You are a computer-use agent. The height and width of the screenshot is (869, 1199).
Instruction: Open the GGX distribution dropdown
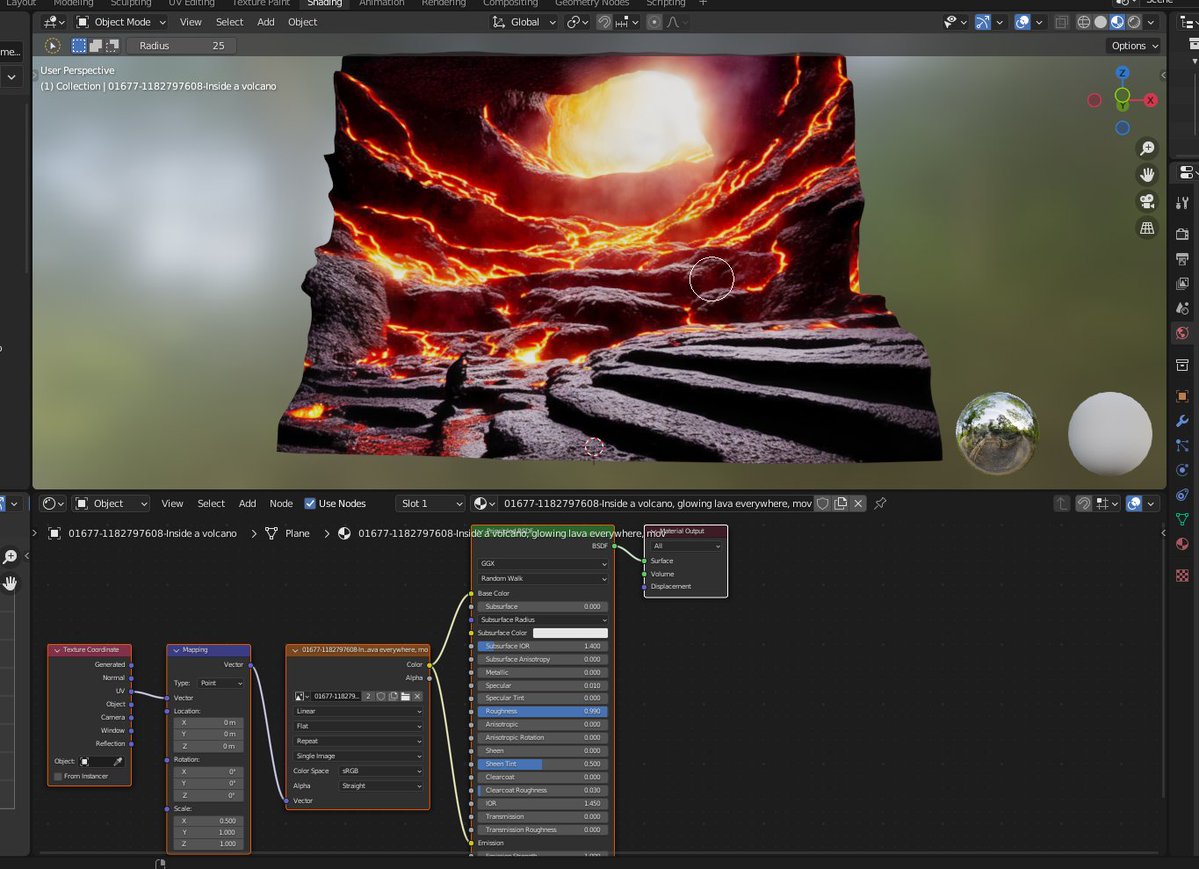click(x=542, y=564)
